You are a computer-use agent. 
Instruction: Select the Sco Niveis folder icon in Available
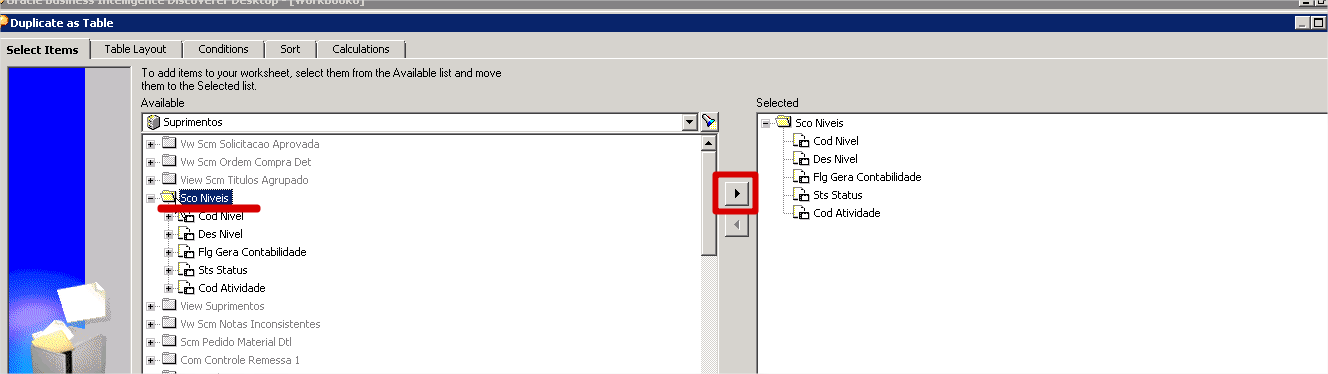point(168,198)
